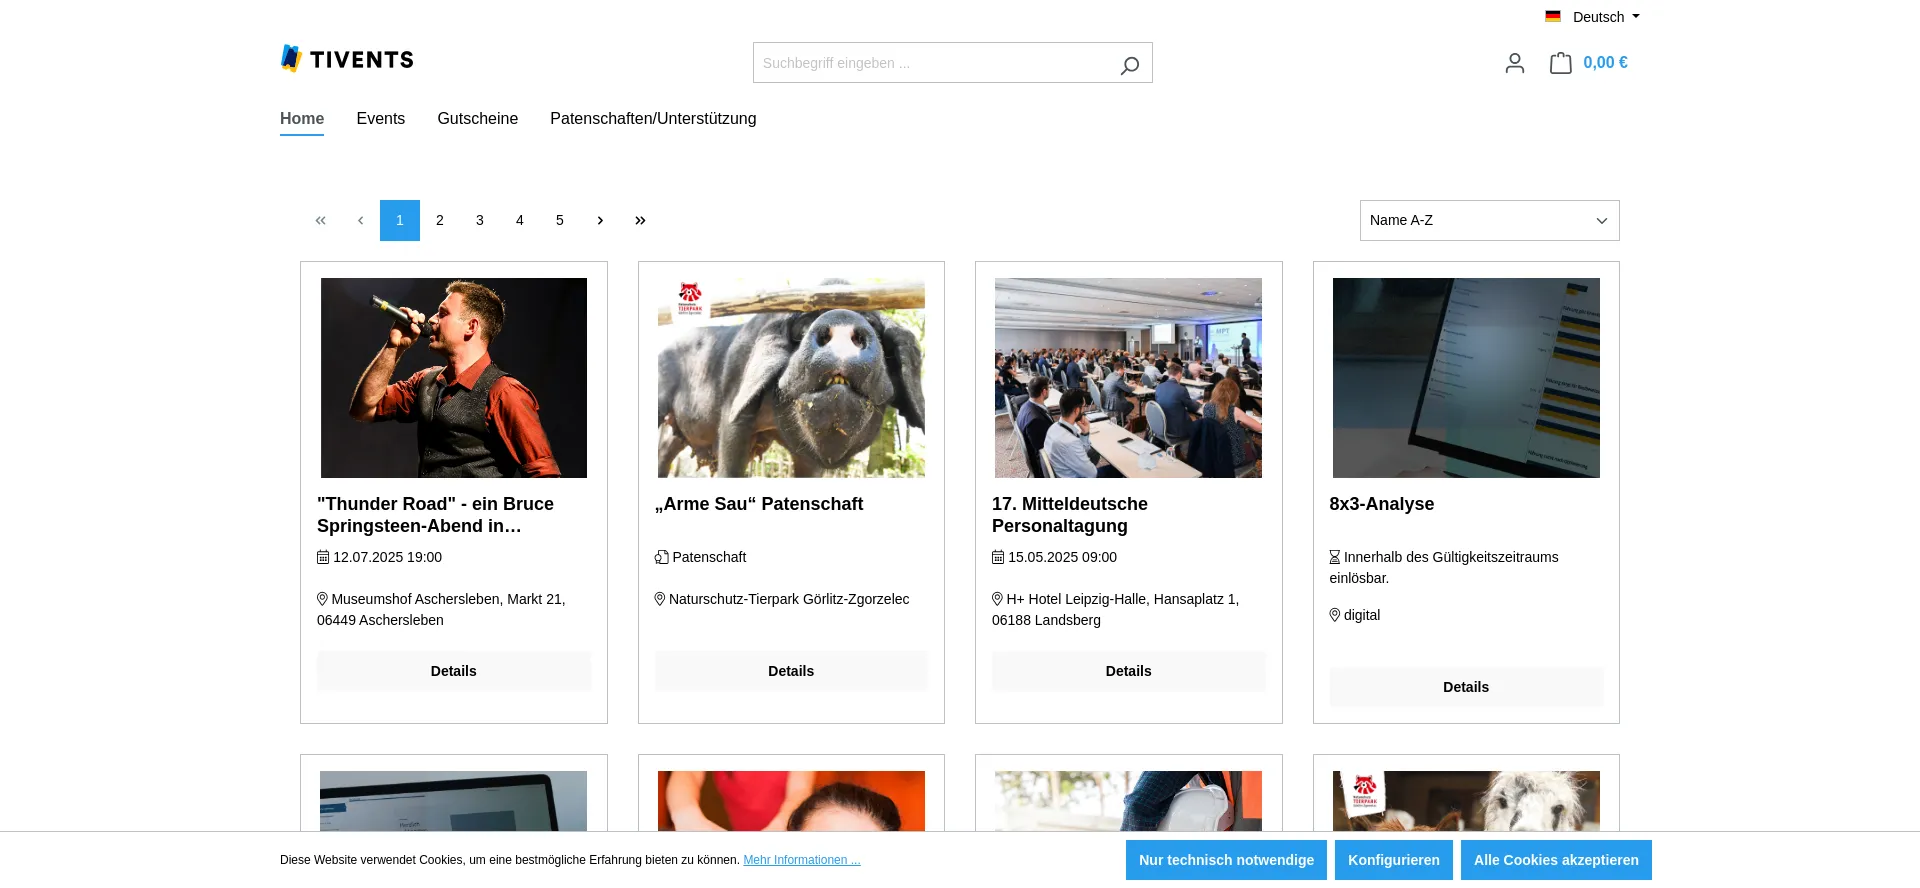Open the user account icon
This screenshot has width=1920, height=888.
click(1515, 63)
